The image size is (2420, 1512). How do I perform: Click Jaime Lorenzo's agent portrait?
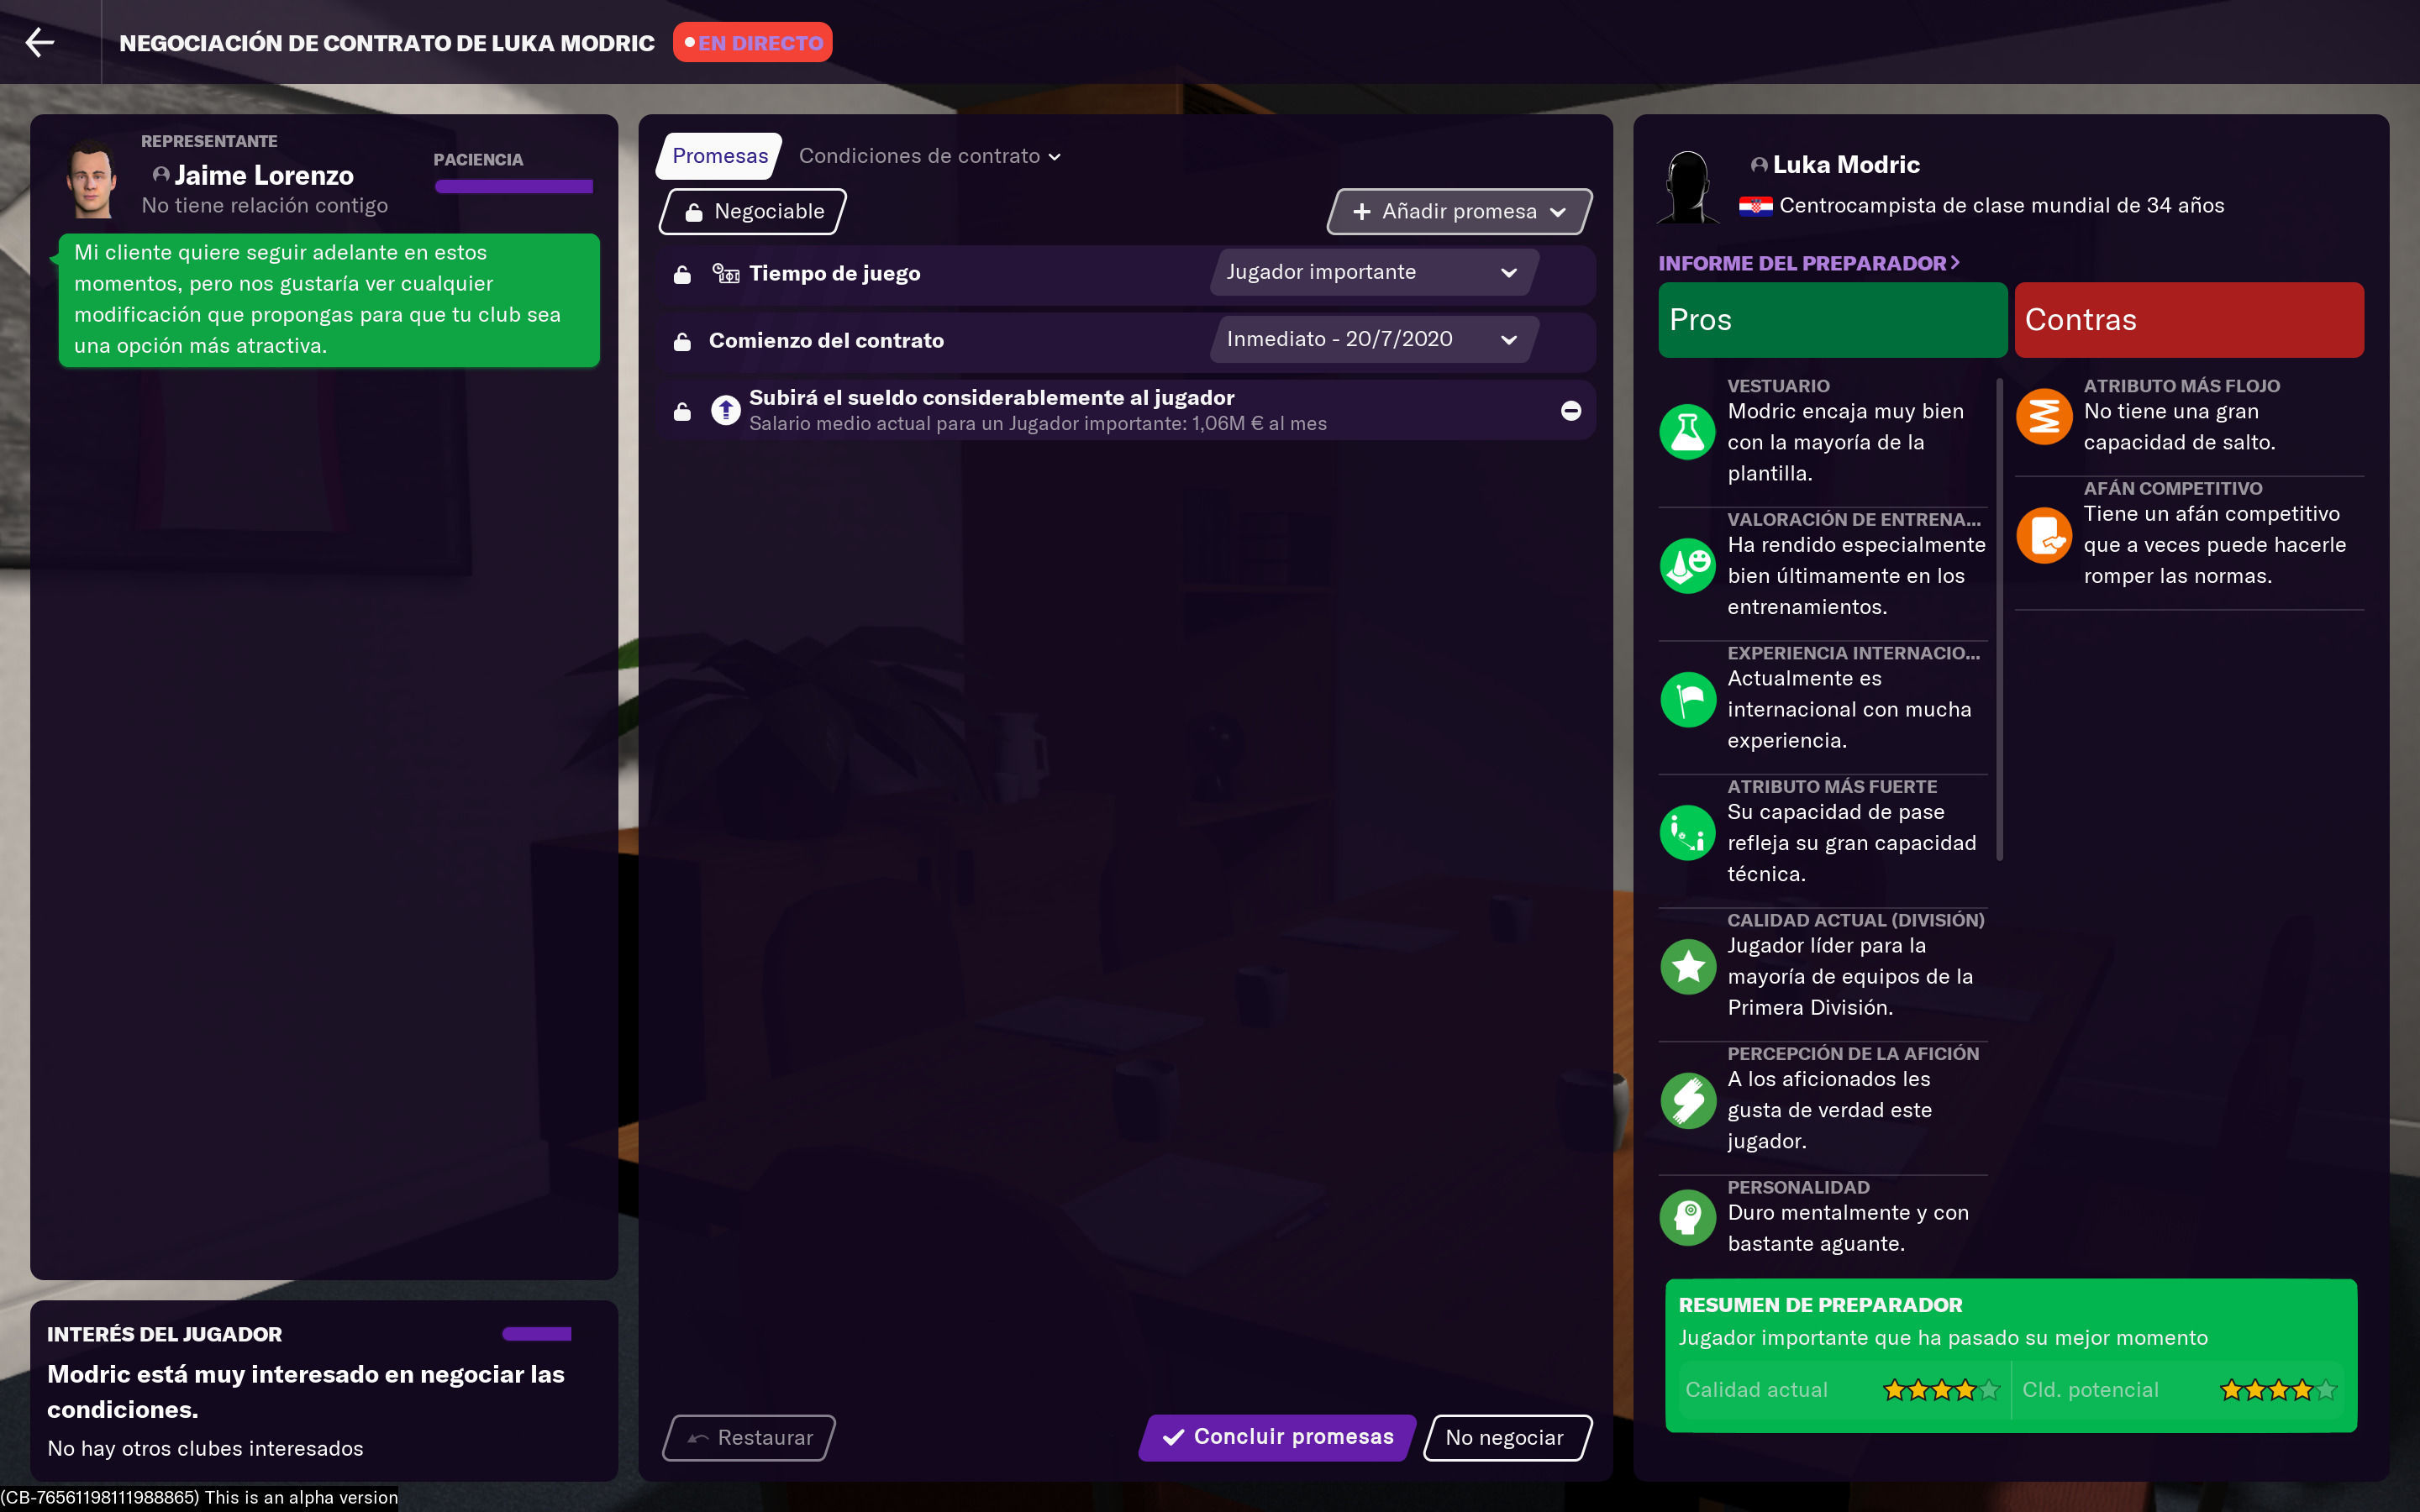point(91,179)
